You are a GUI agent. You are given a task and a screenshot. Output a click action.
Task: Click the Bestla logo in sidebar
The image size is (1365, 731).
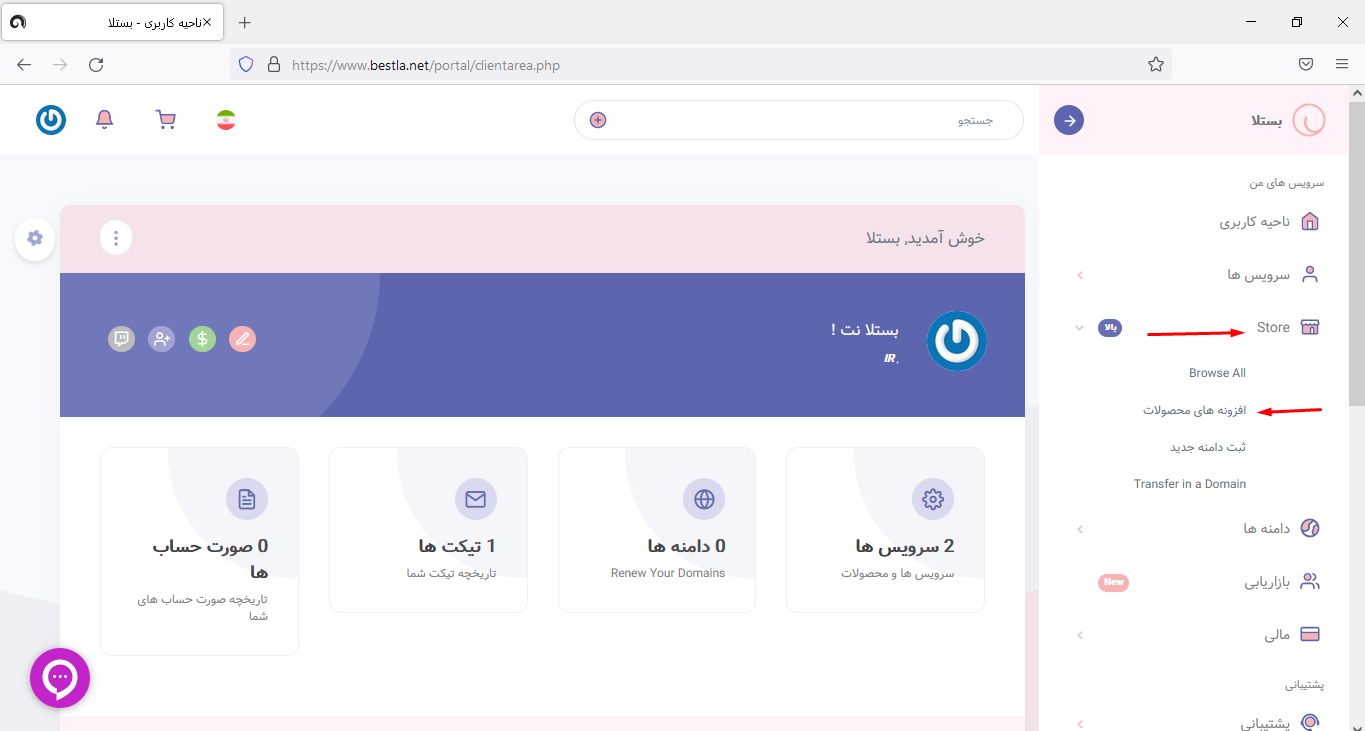pos(1309,120)
